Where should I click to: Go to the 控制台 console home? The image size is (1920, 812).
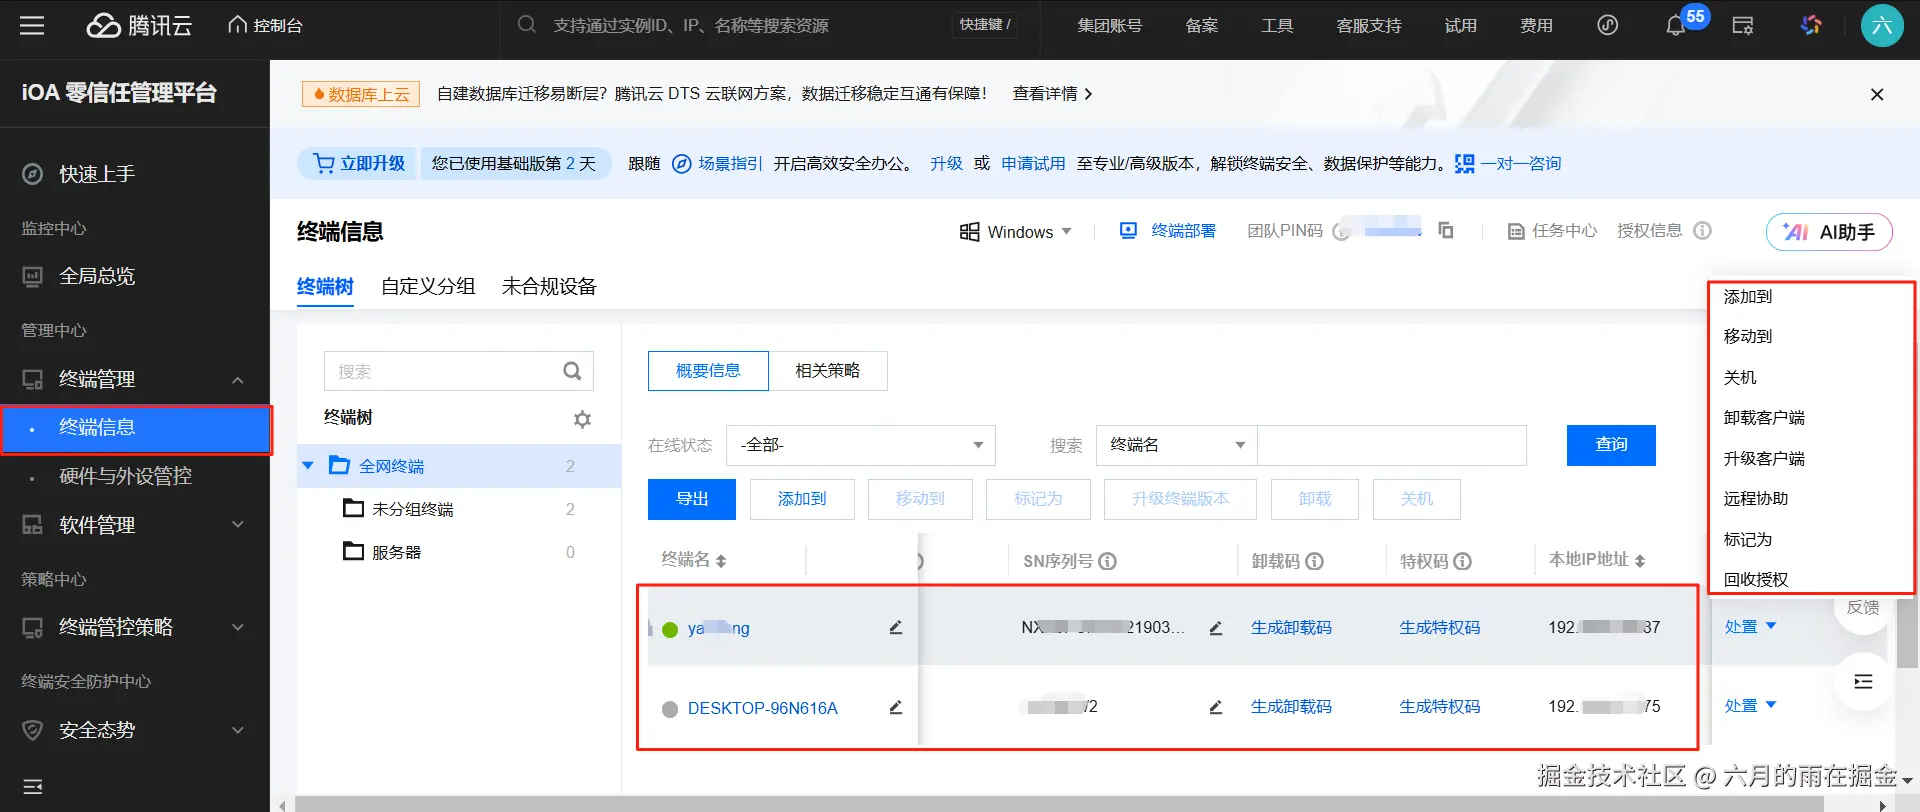click(x=265, y=25)
